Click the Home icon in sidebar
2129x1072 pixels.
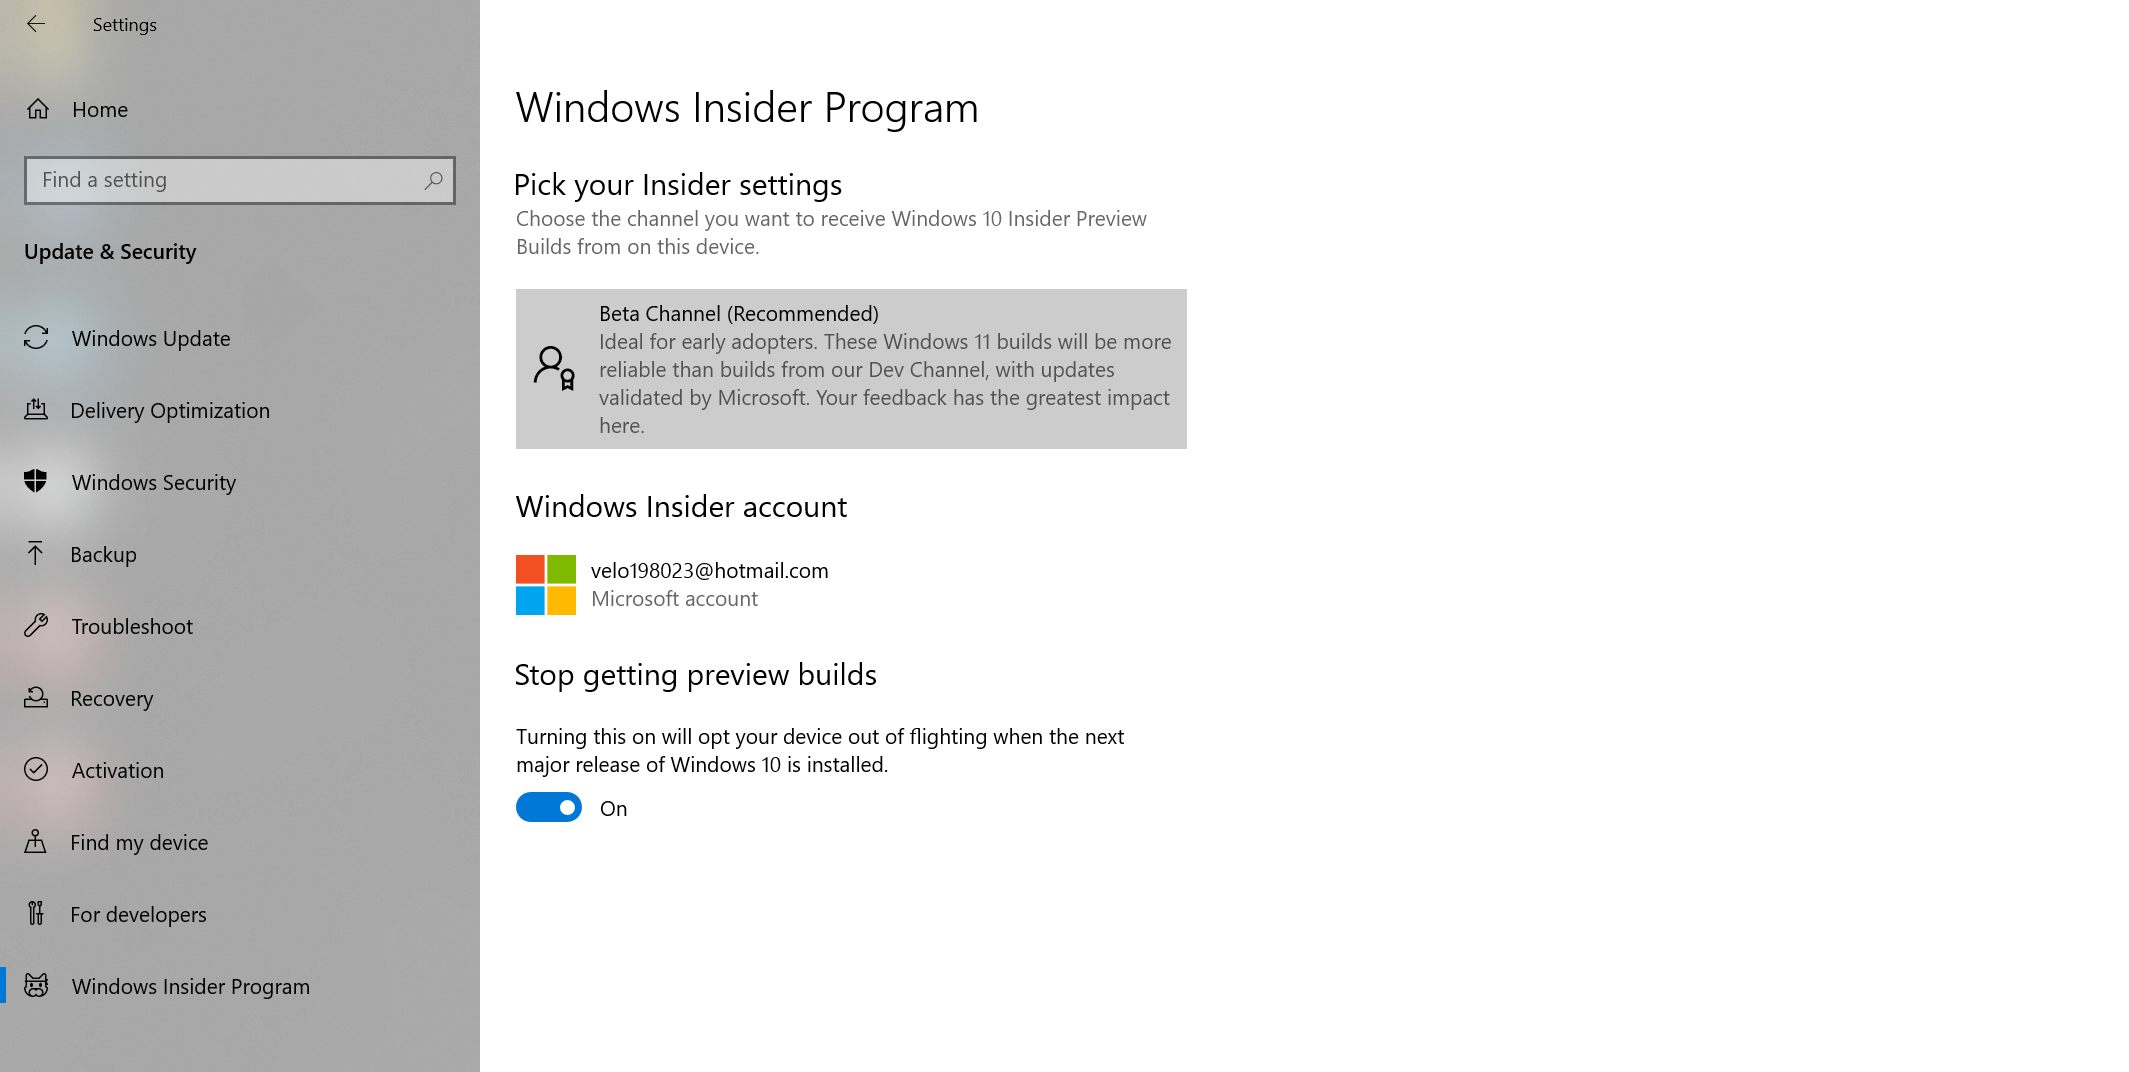38,109
